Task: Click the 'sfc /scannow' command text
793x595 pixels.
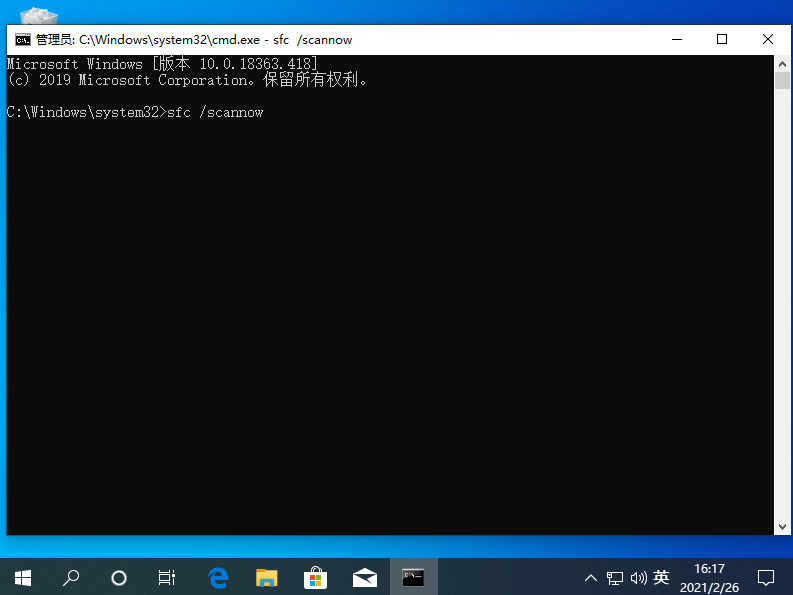Action: click(215, 112)
